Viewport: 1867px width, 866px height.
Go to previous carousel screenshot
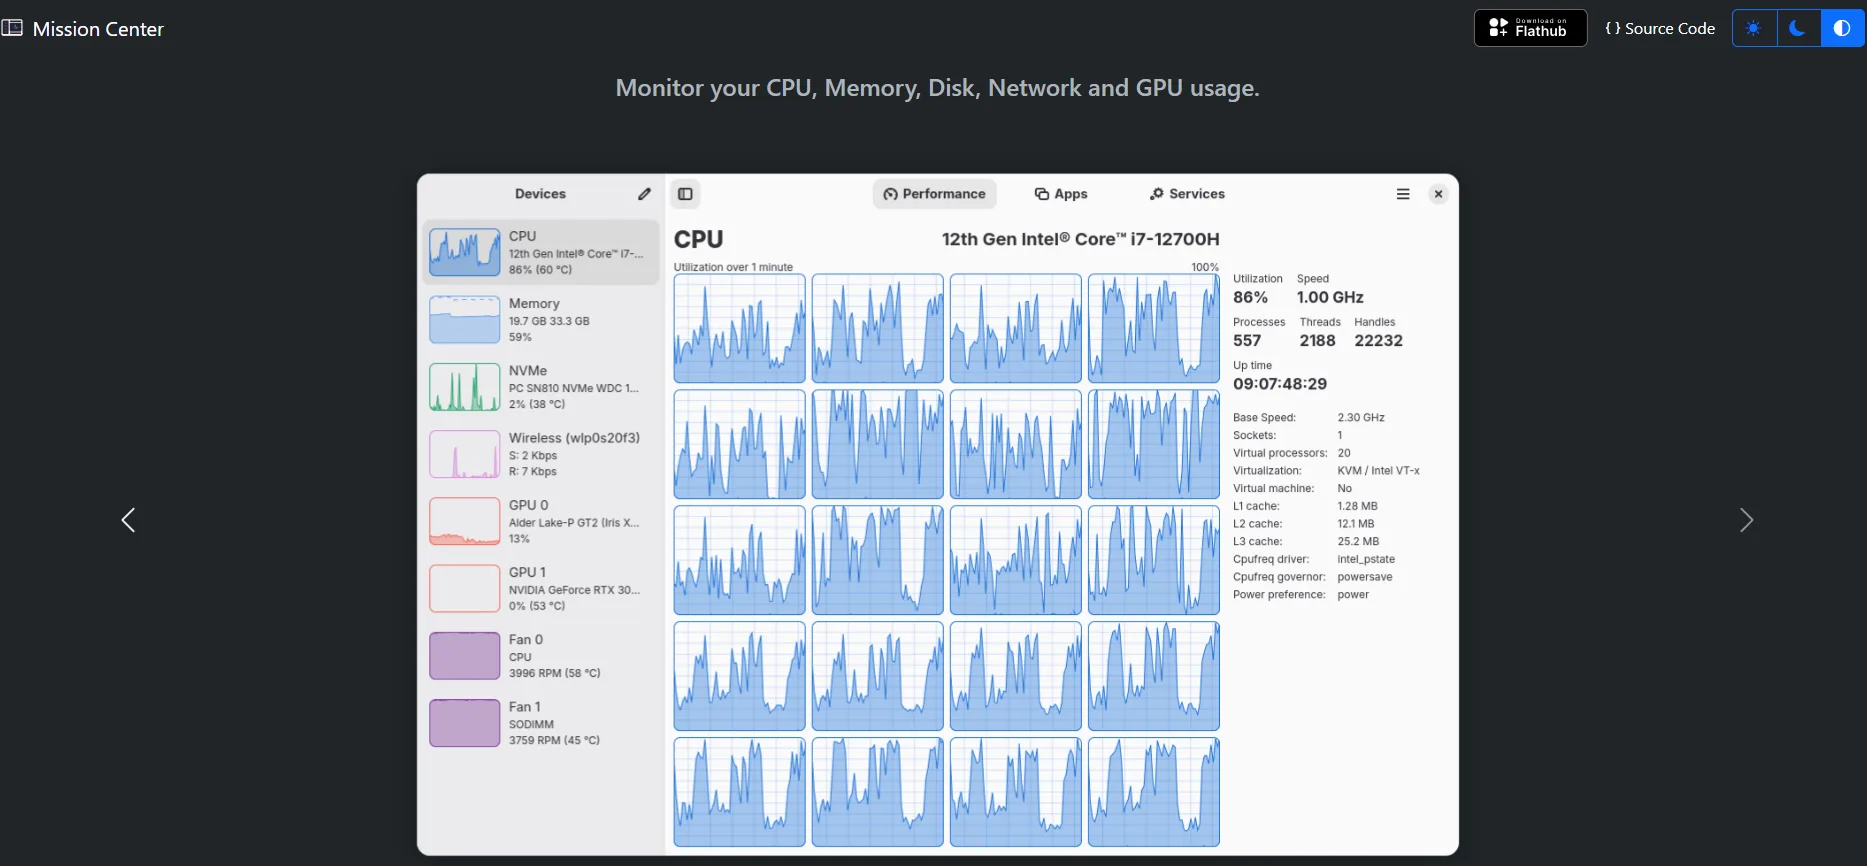128,520
